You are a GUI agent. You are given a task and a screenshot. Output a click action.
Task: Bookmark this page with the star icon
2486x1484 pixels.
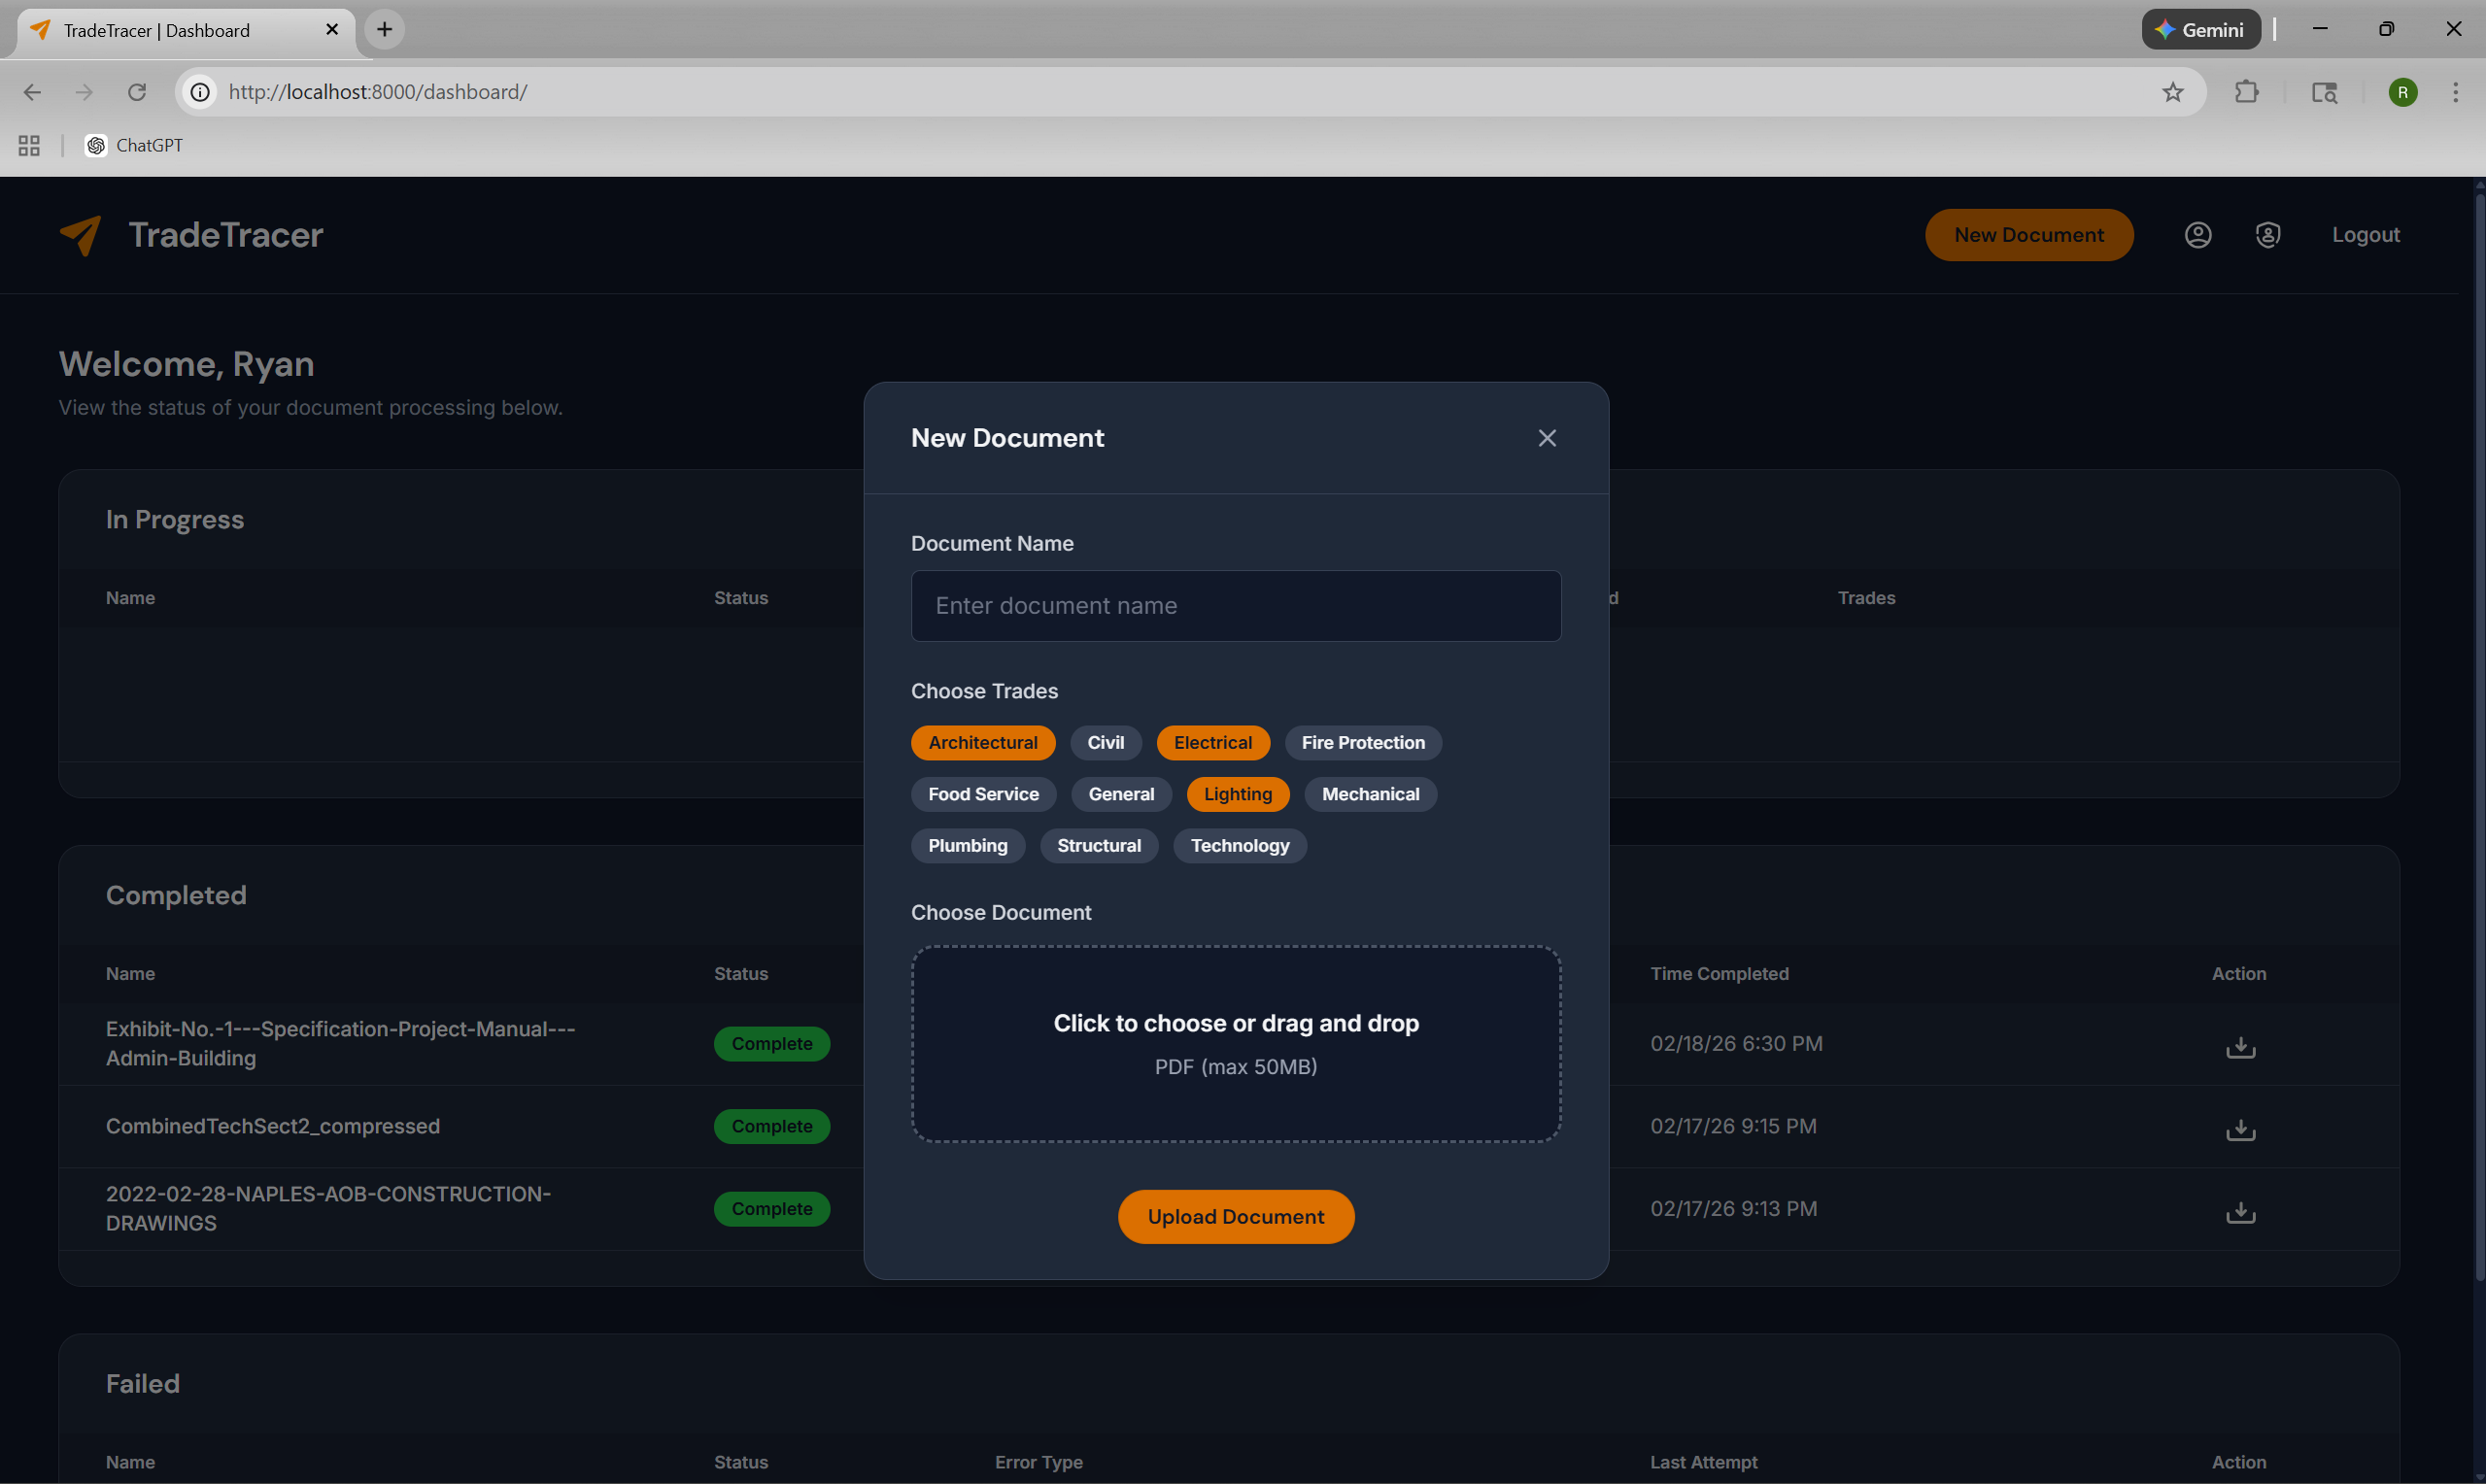(2173, 92)
